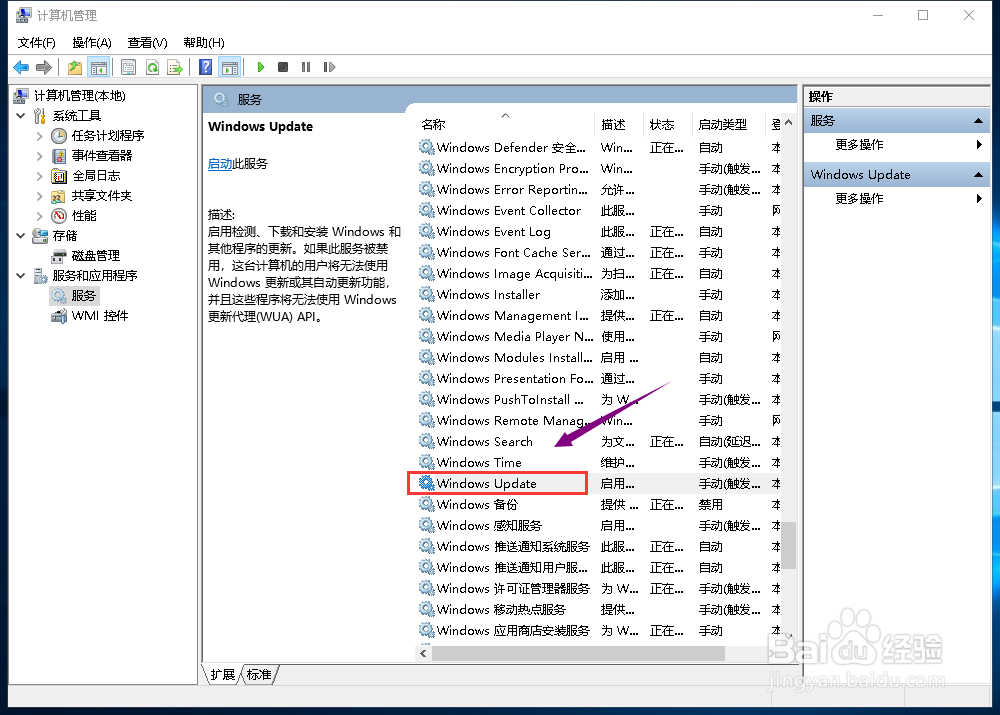Select Performance (性能) tree node
The width and height of the screenshot is (1000, 715).
click(x=84, y=216)
